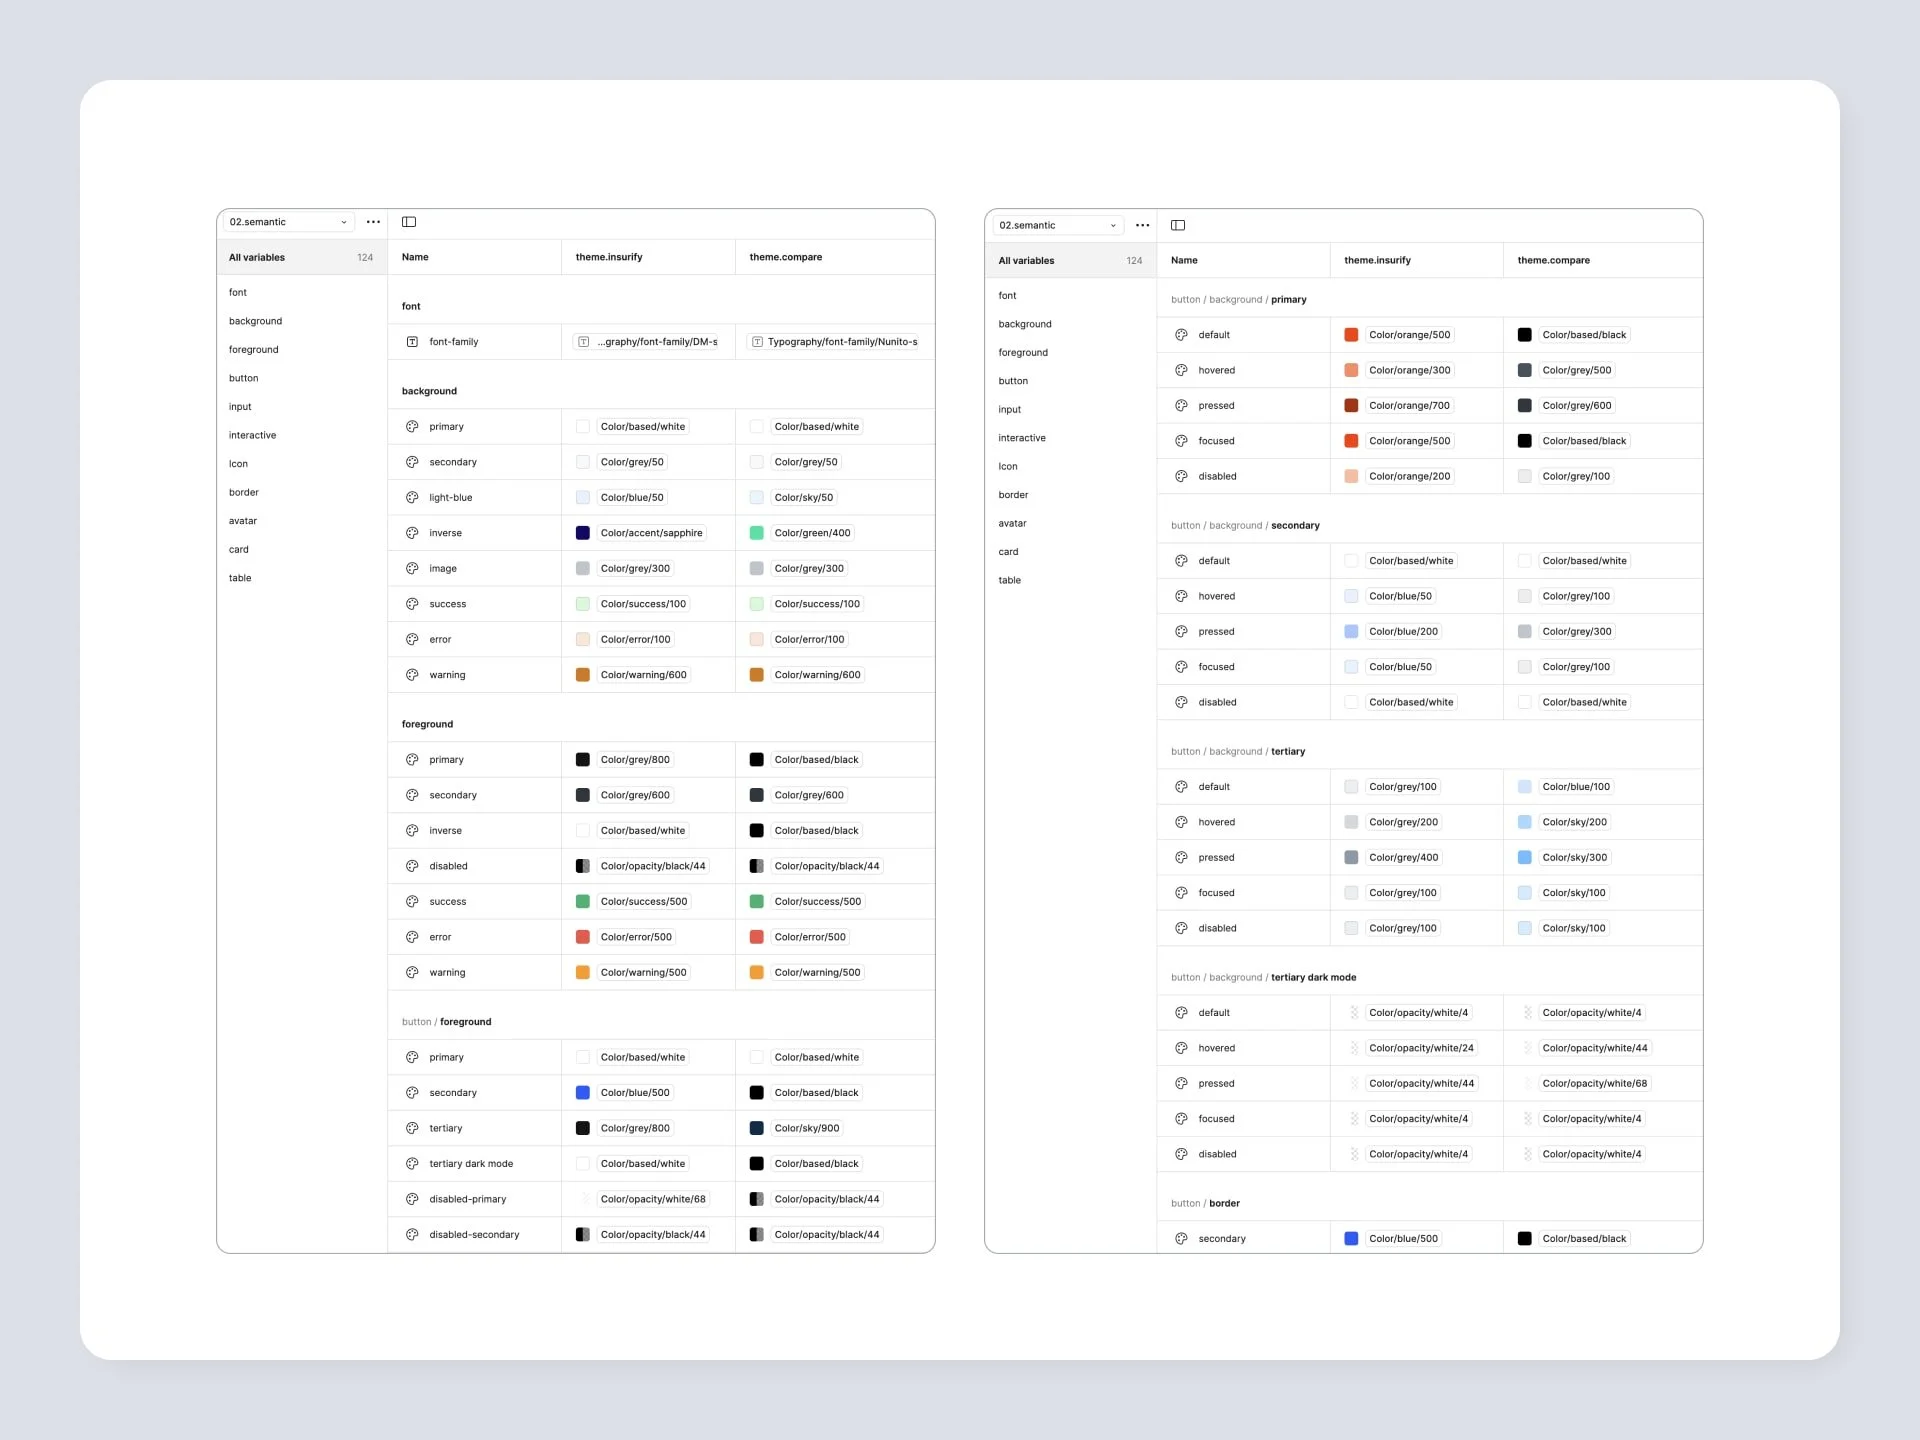Click theme.compare column header in left panel

pos(786,257)
